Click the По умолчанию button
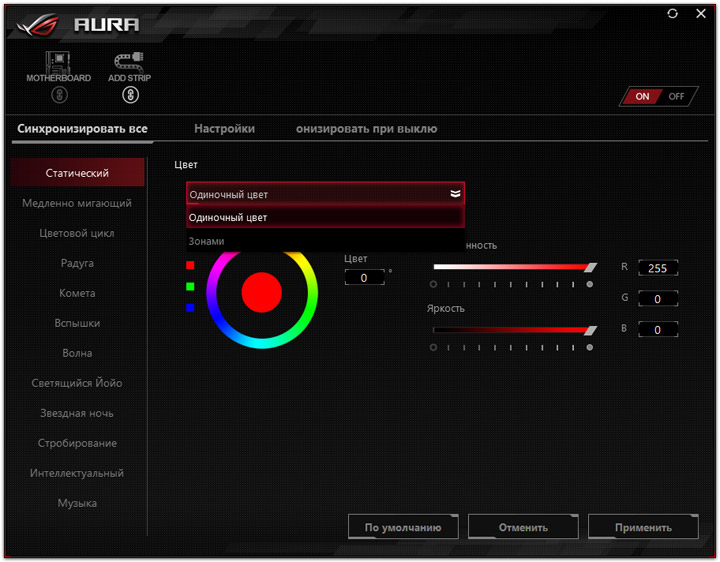Screen dimensions: 720x562 pos(403,527)
